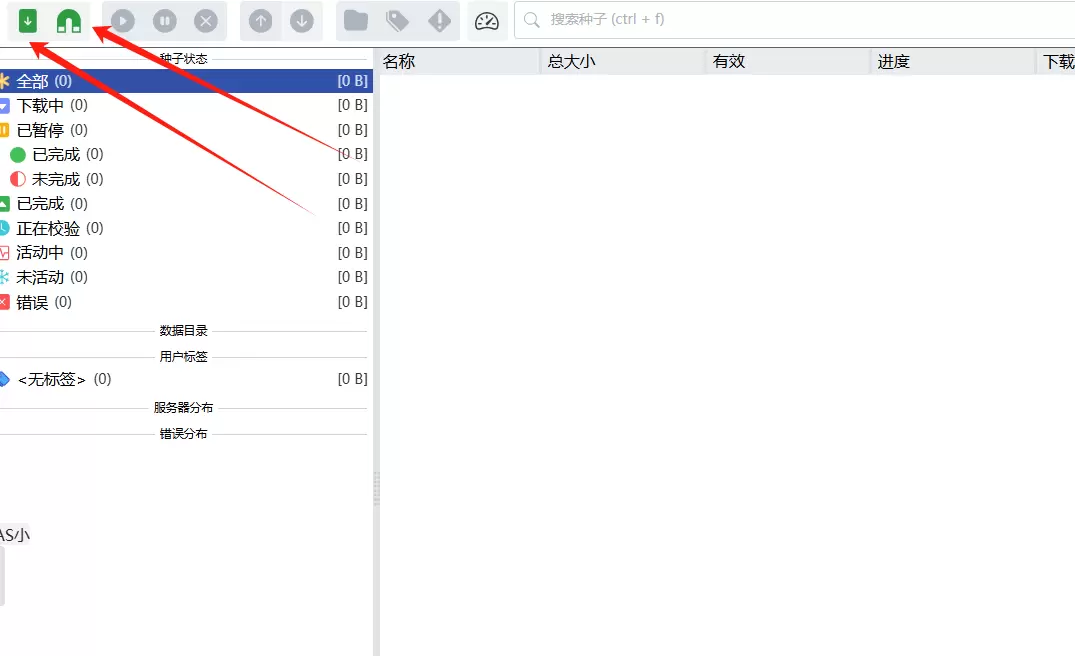Click the add magnet link icon
1075x656 pixels.
tap(68, 20)
